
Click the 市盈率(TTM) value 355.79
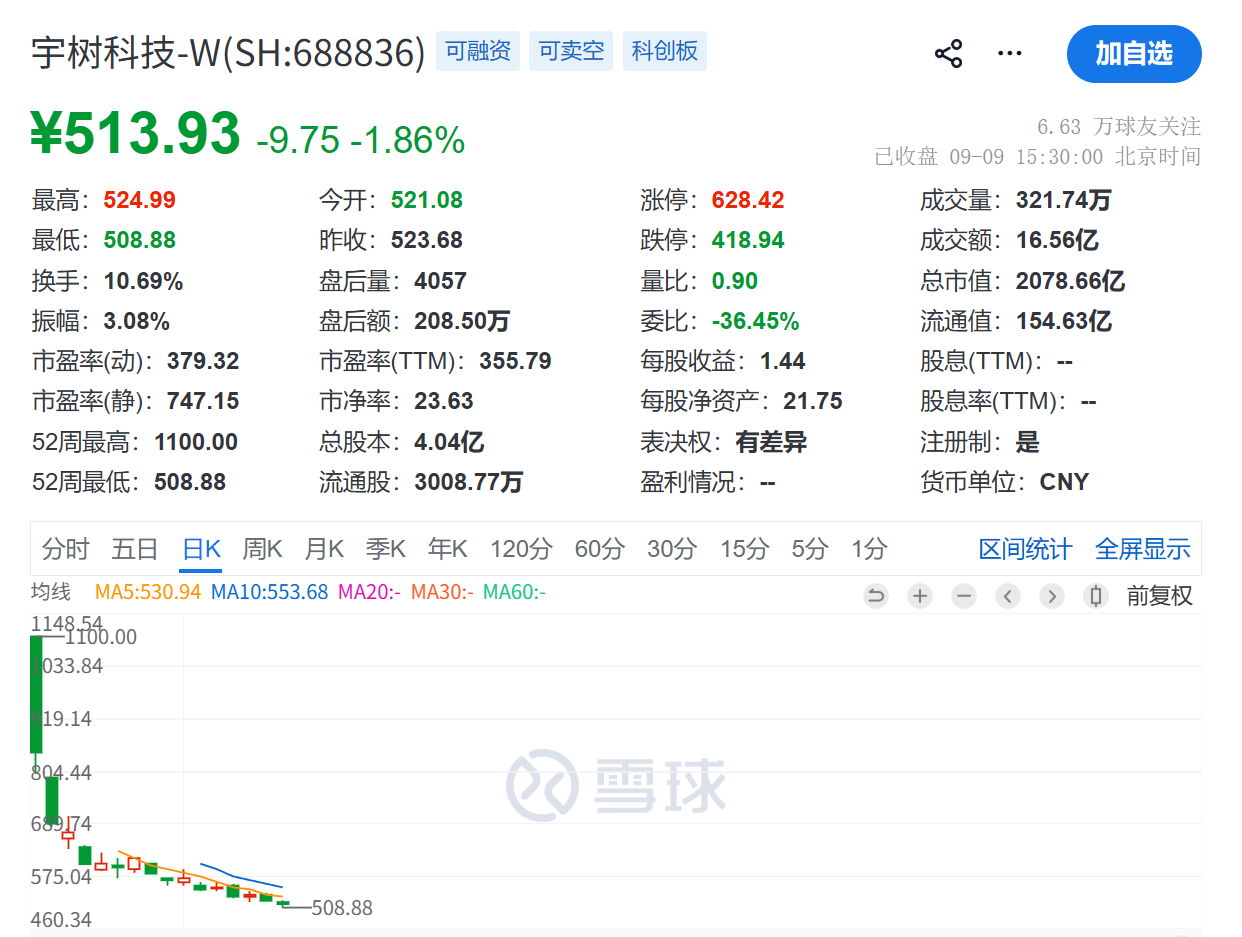point(515,361)
